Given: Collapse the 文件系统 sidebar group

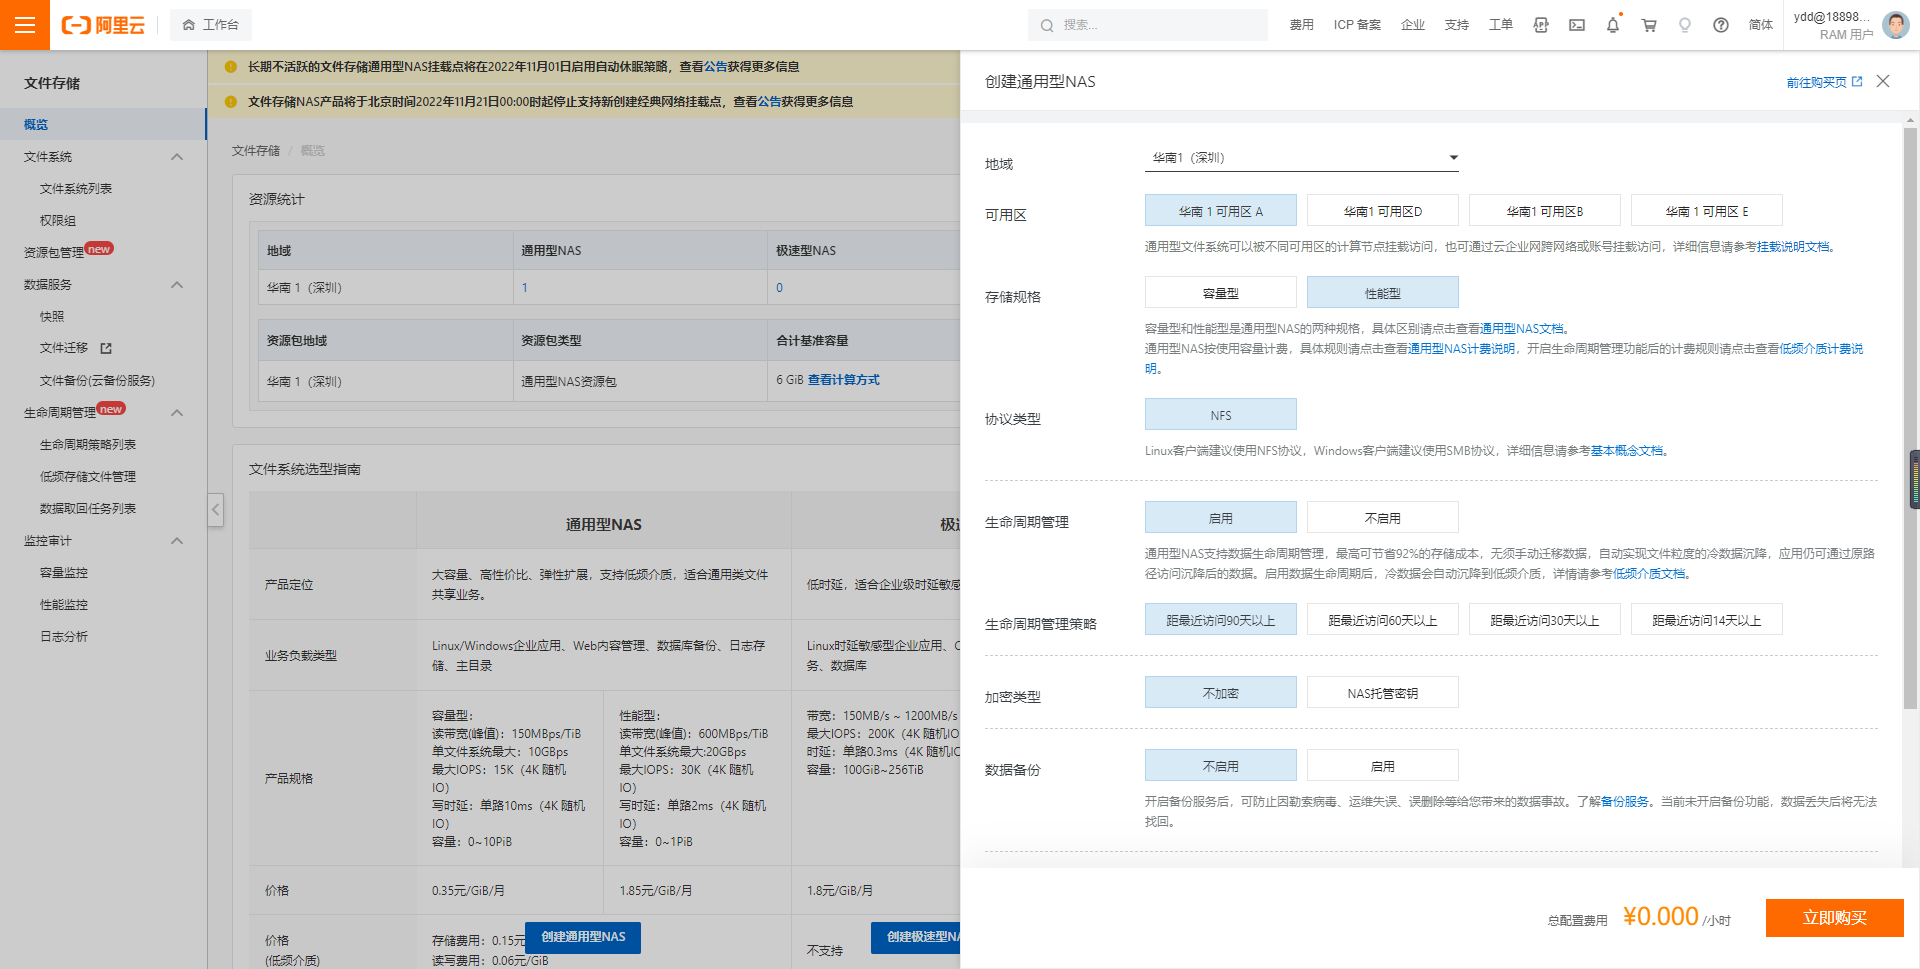Looking at the screenshot, I should (177, 157).
